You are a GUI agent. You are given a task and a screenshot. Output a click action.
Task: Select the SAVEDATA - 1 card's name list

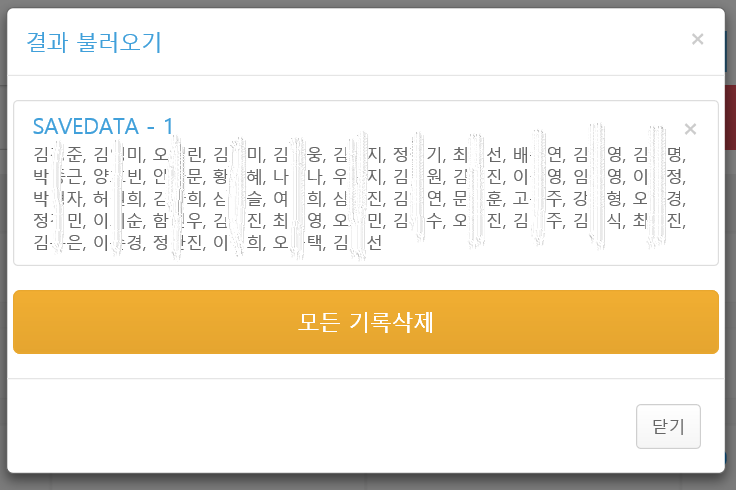[360, 198]
